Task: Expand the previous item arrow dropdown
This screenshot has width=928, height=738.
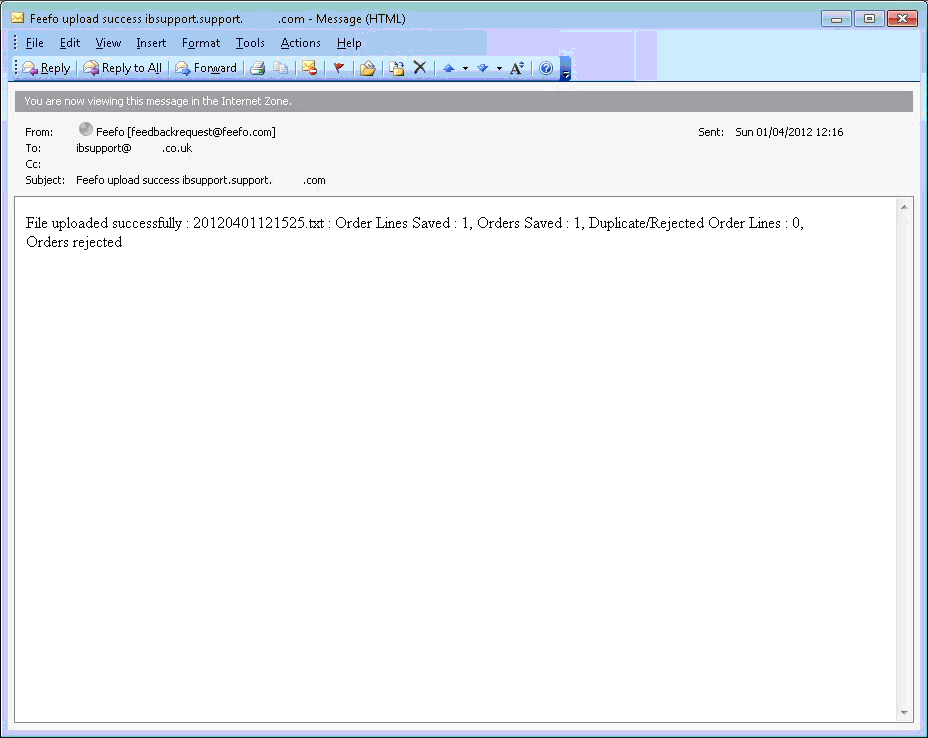Action: (x=465, y=68)
